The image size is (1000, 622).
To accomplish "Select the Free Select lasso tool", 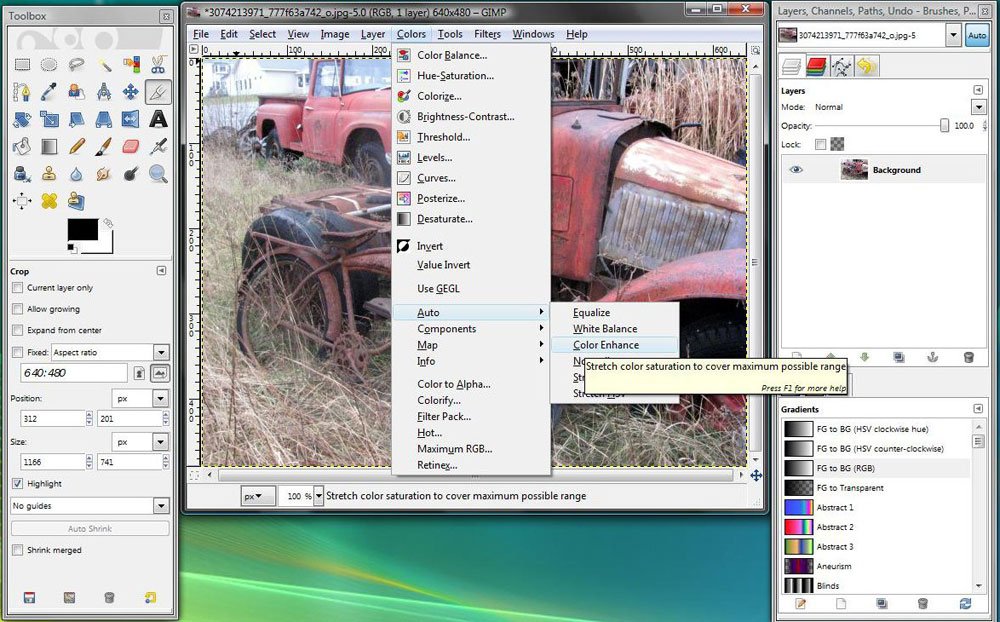I will (x=77, y=64).
